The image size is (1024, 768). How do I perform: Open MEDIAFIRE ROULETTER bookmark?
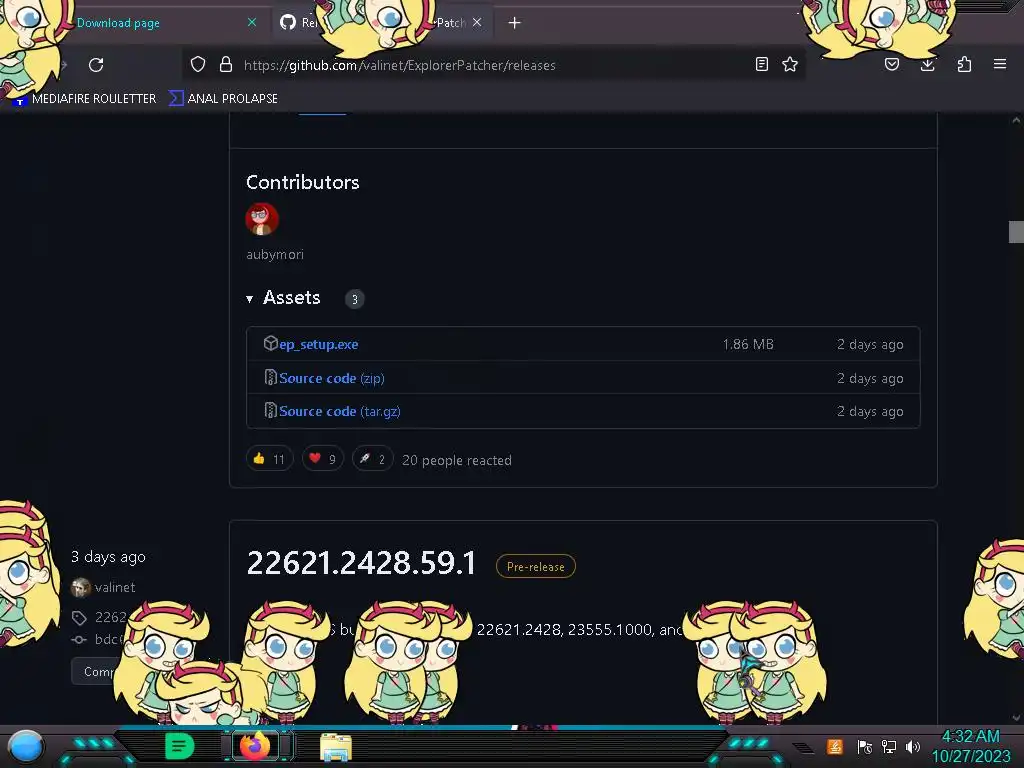85,99
